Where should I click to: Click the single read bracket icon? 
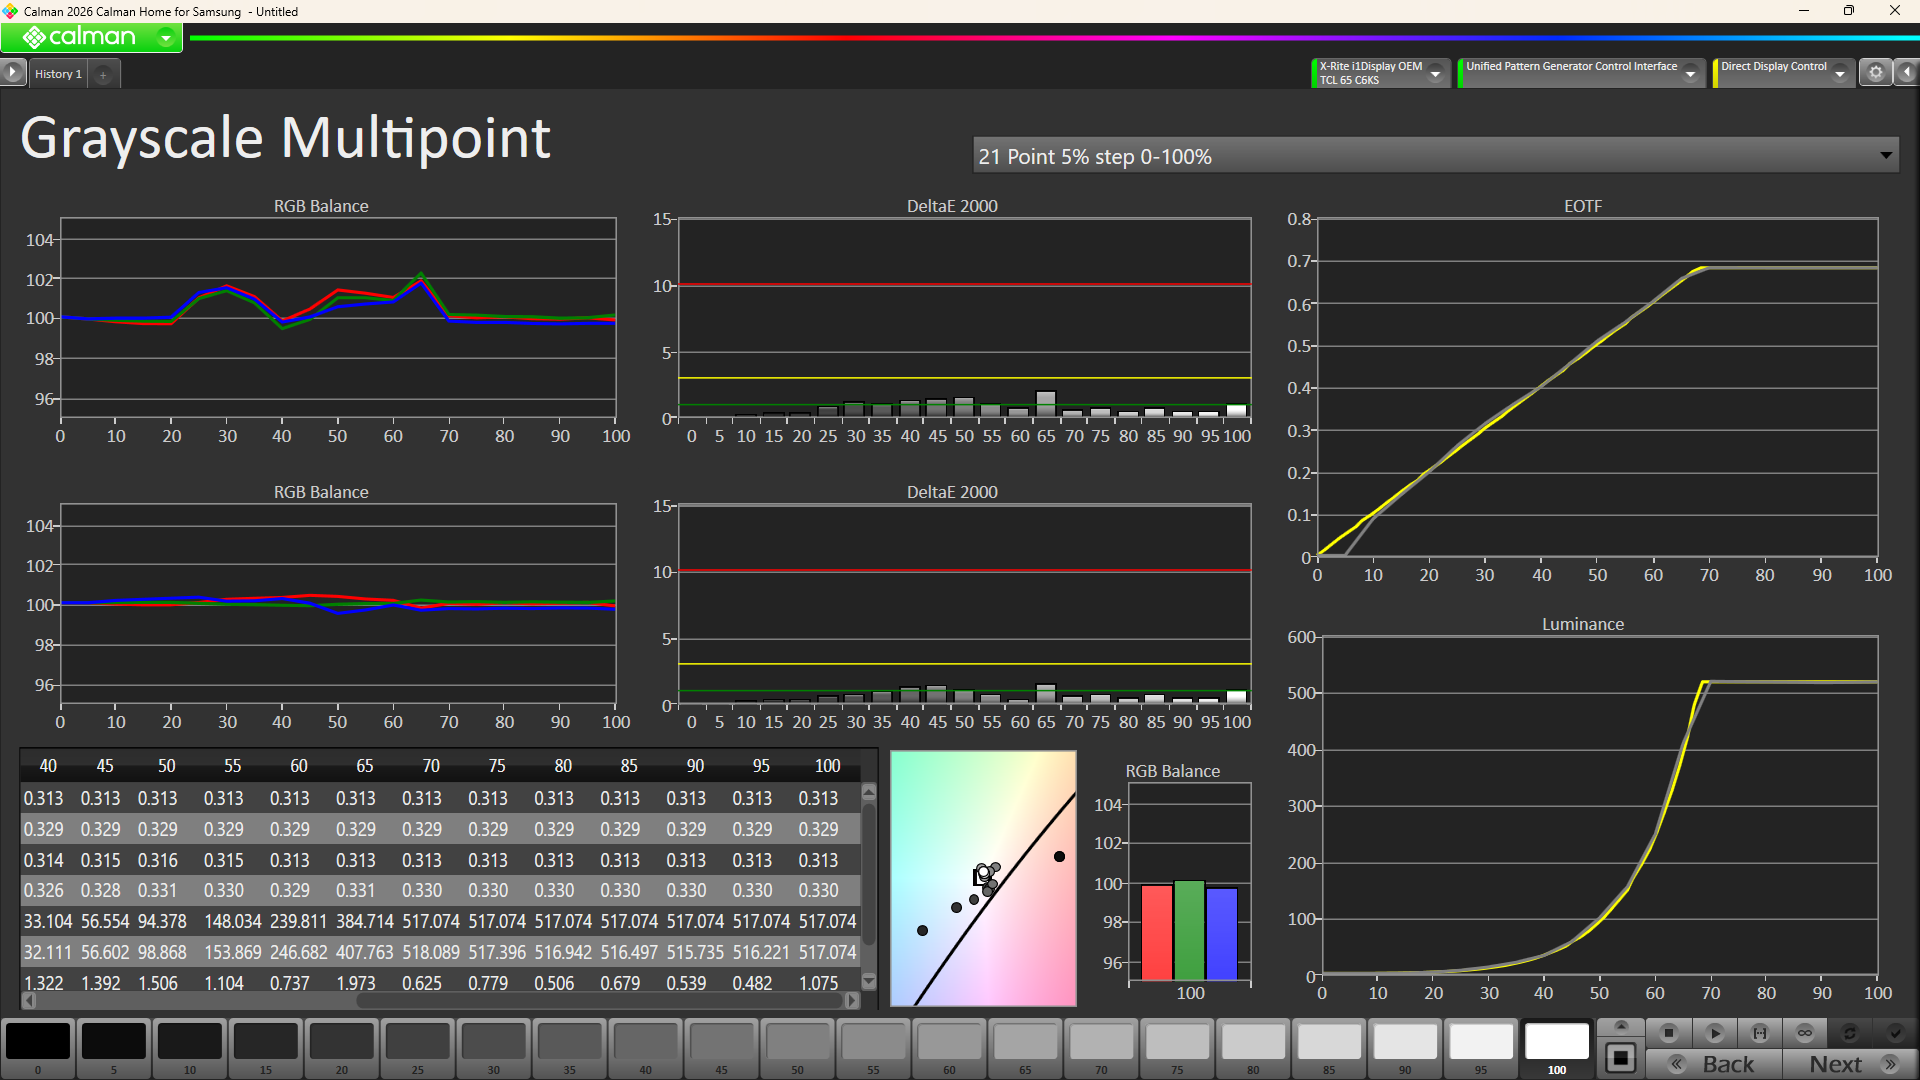click(x=1759, y=1032)
